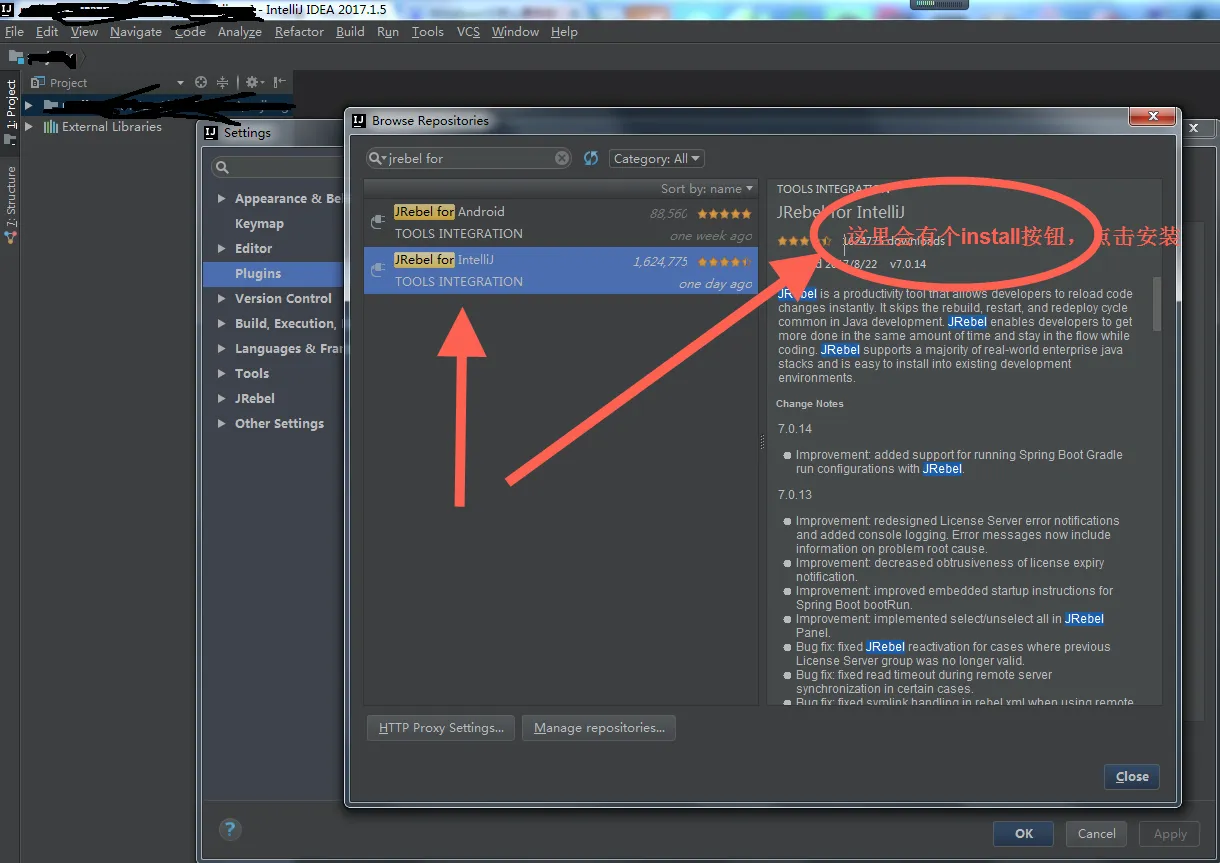The height and width of the screenshot is (863, 1220).
Task: Click OK in the Settings dialog
Action: point(1024,834)
